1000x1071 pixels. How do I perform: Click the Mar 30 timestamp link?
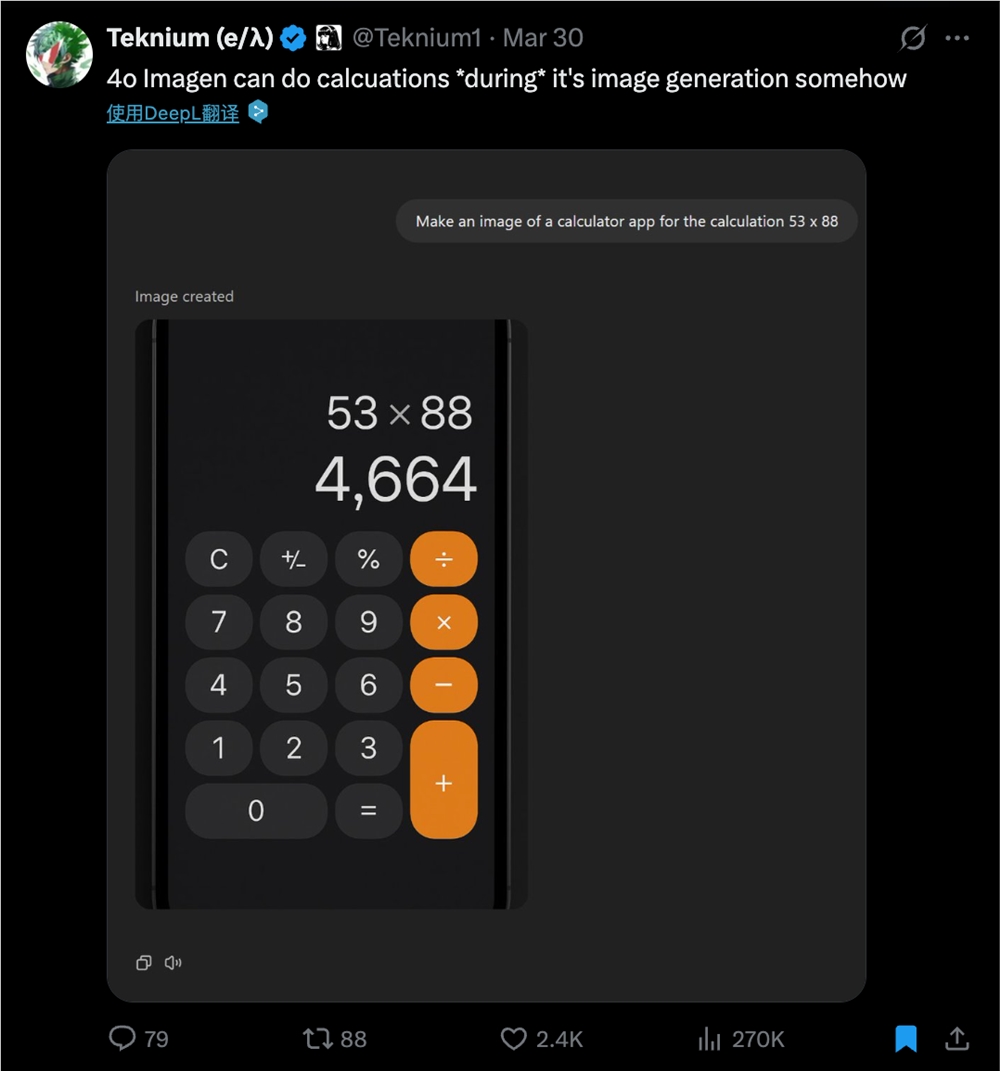[543, 38]
